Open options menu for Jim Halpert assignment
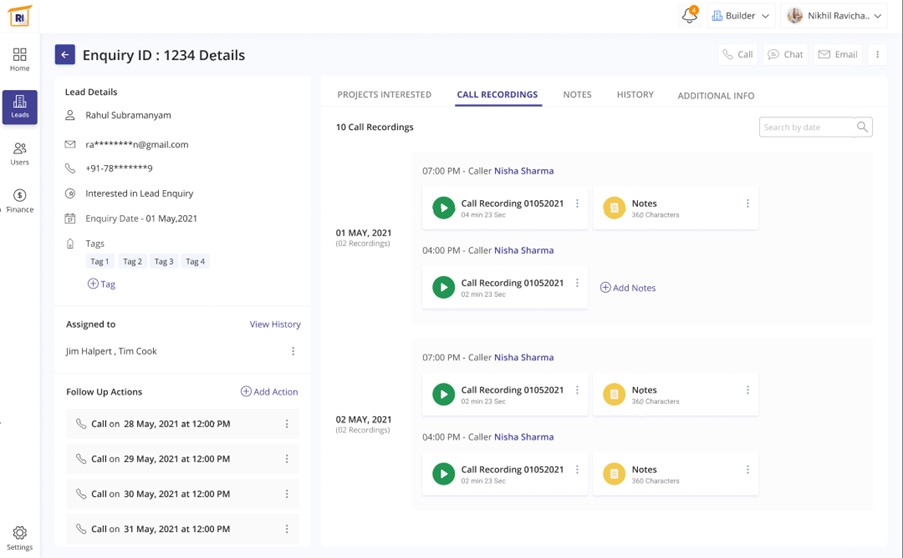The width and height of the screenshot is (903, 558). point(293,352)
